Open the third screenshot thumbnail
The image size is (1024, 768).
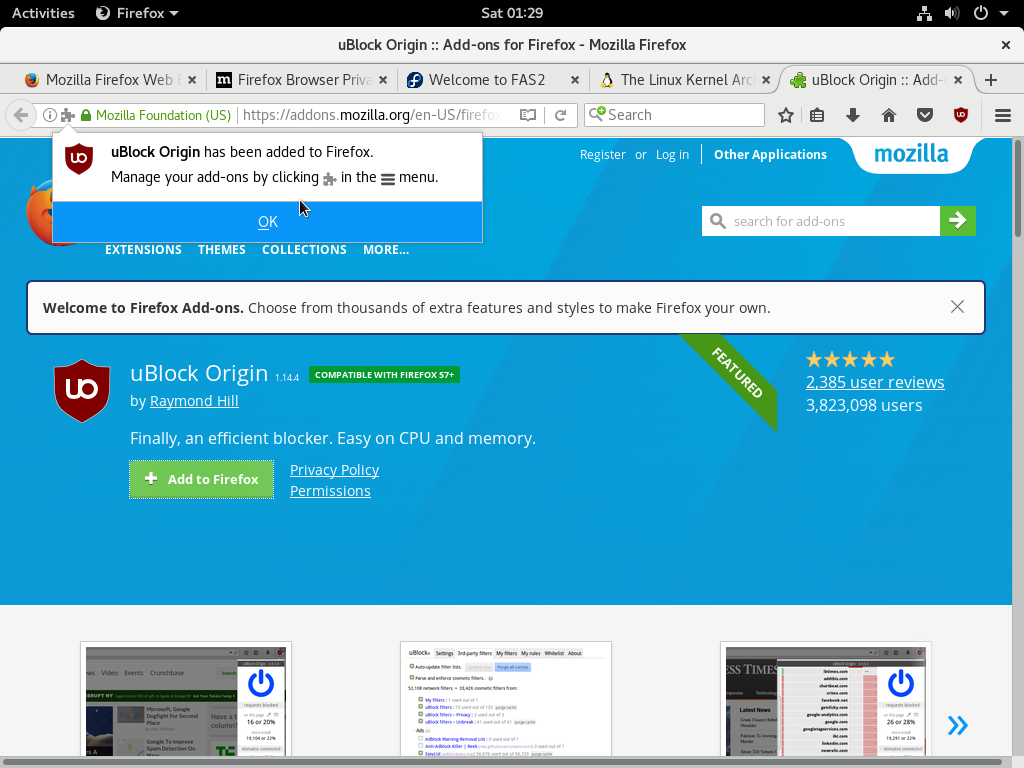(x=826, y=700)
